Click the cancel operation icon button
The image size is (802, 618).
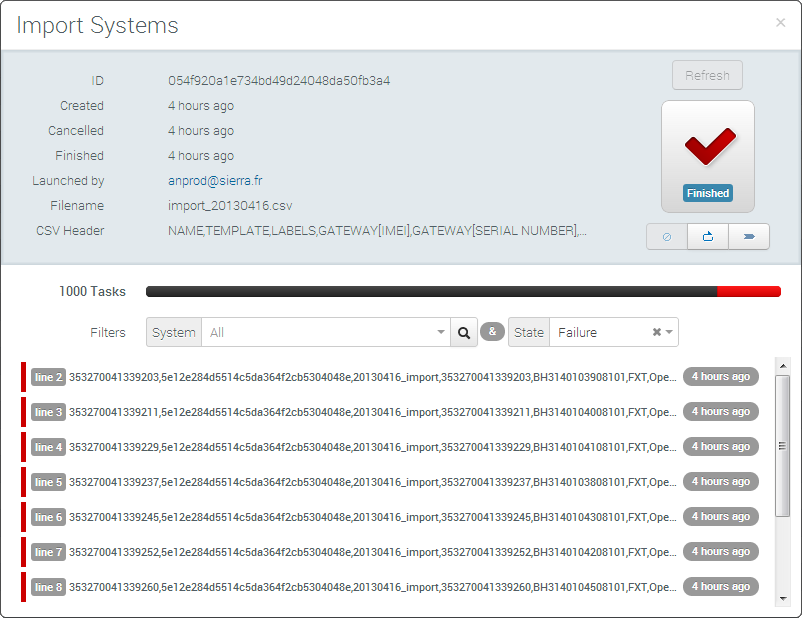pyautogui.click(x=667, y=237)
